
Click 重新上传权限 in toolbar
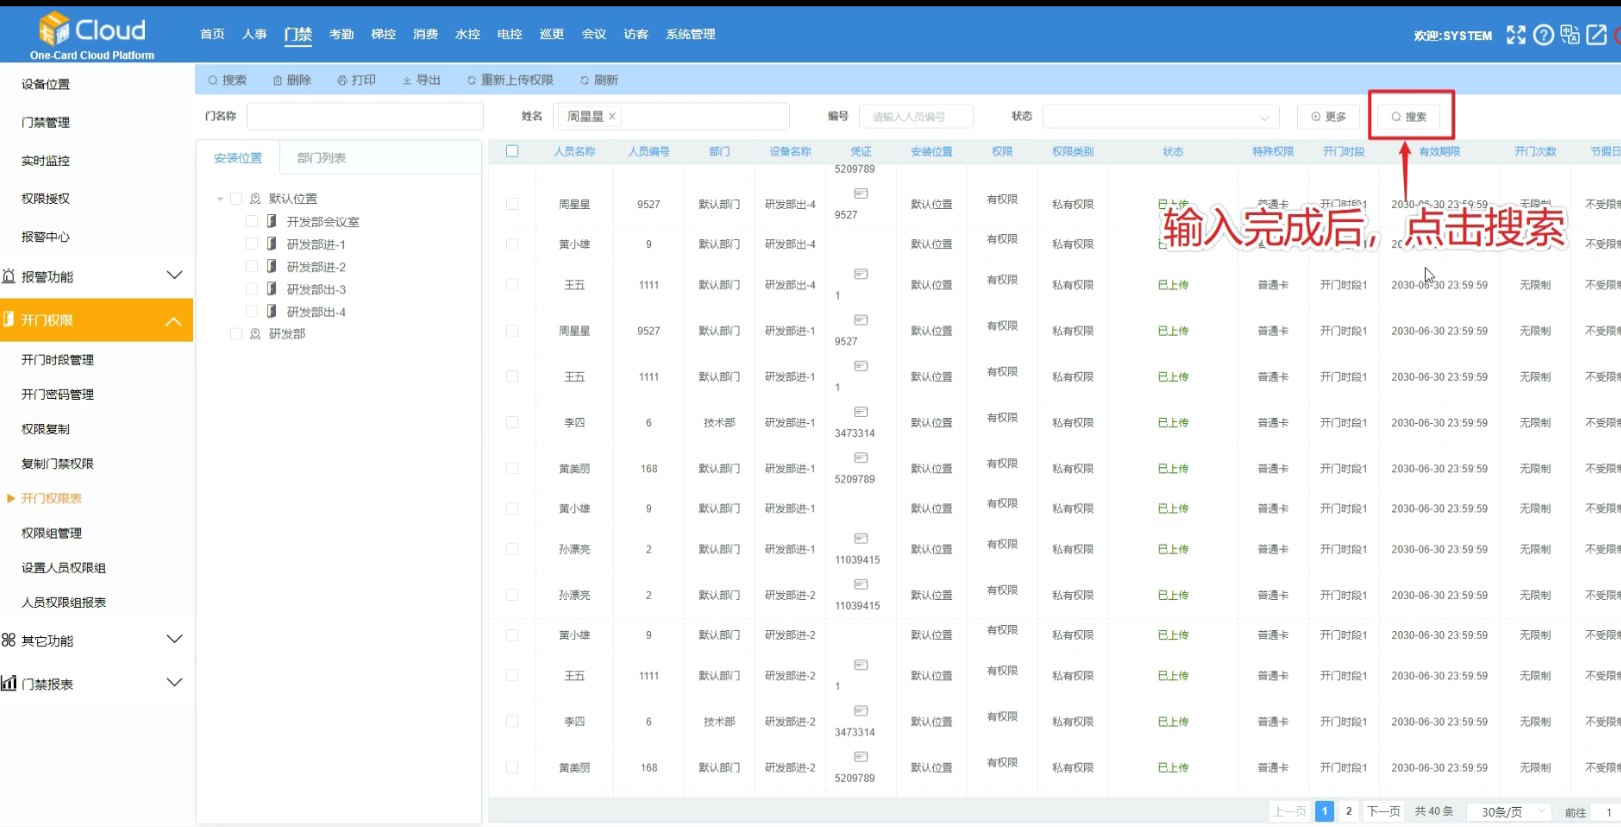point(510,80)
